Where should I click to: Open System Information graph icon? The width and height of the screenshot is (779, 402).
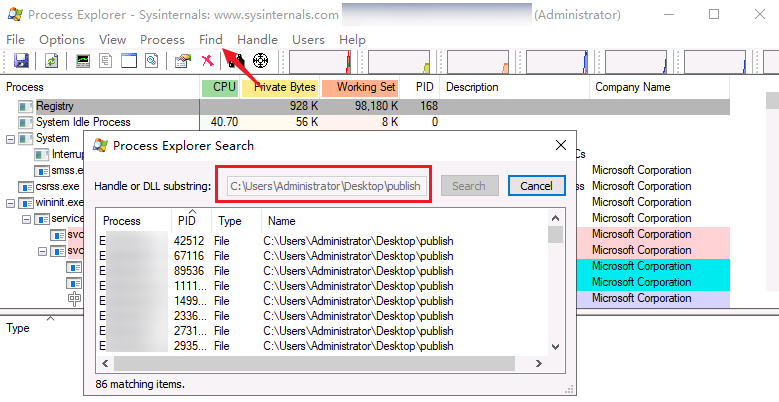[x=83, y=61]
